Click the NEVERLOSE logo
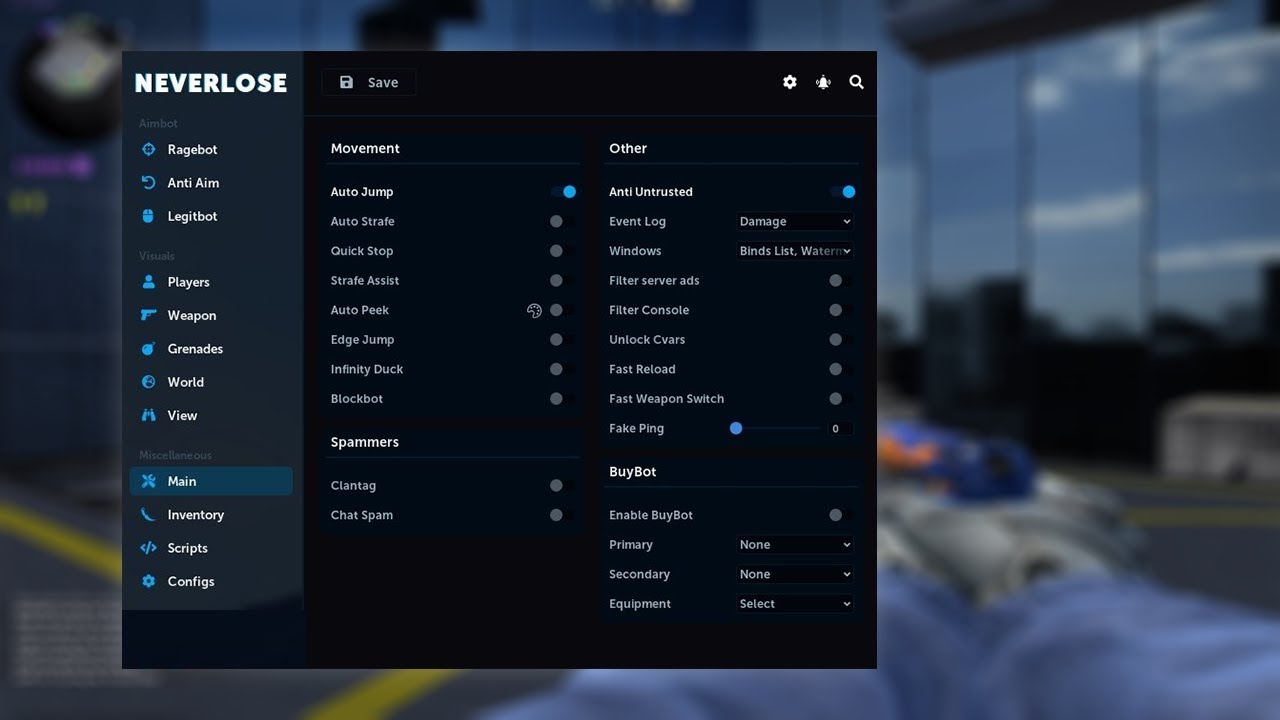The image size is (1280, 720). click(x=211, y=83)
